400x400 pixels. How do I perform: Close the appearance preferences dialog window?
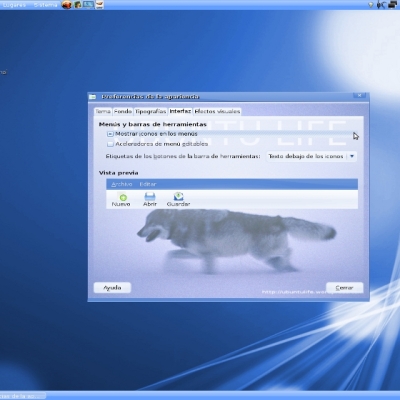pos(359,96)
